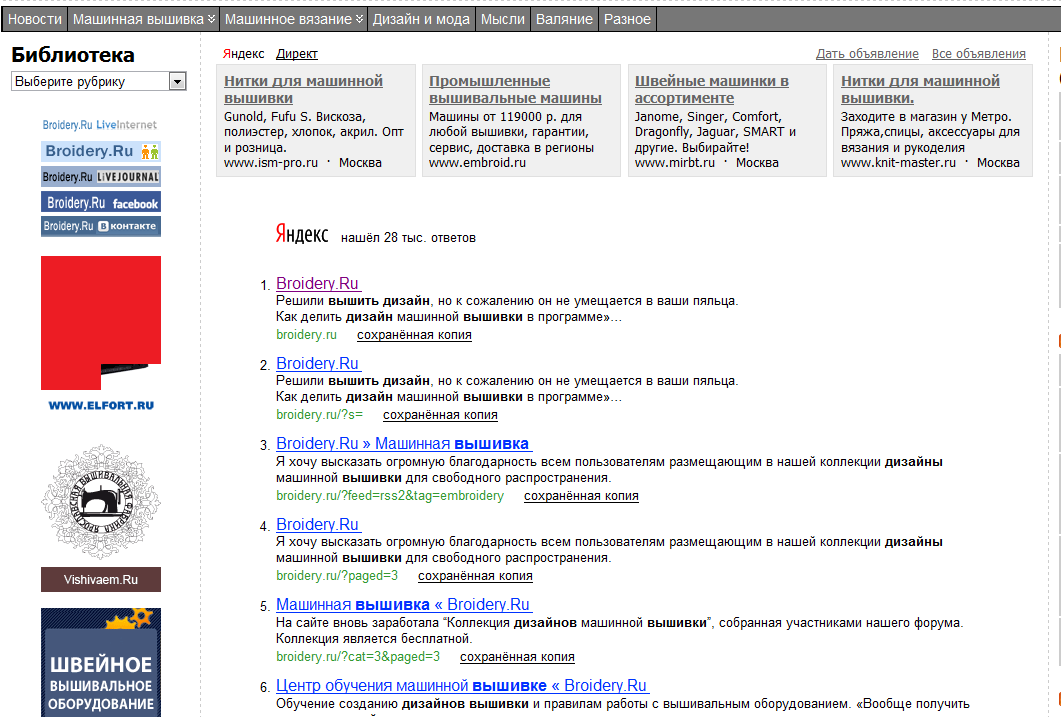Open result Центр обучения машинной вышивке

(x=462, y=686)
